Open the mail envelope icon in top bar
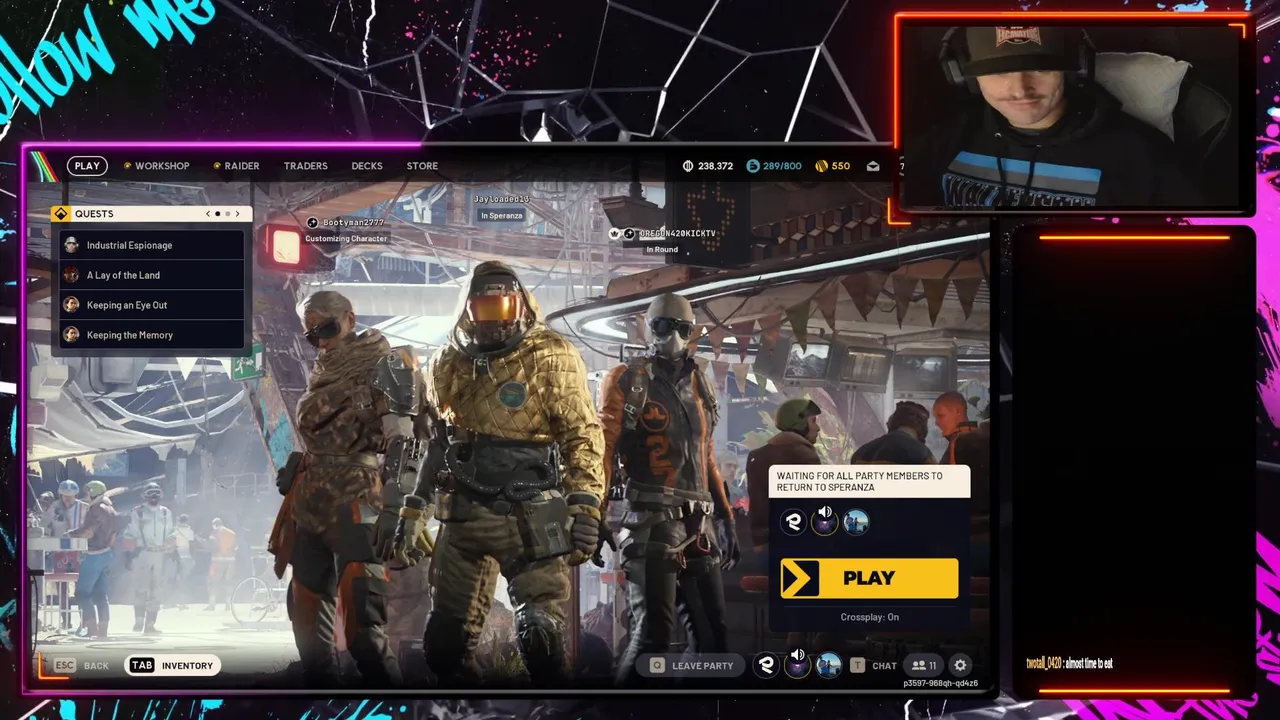 (873, 166)
